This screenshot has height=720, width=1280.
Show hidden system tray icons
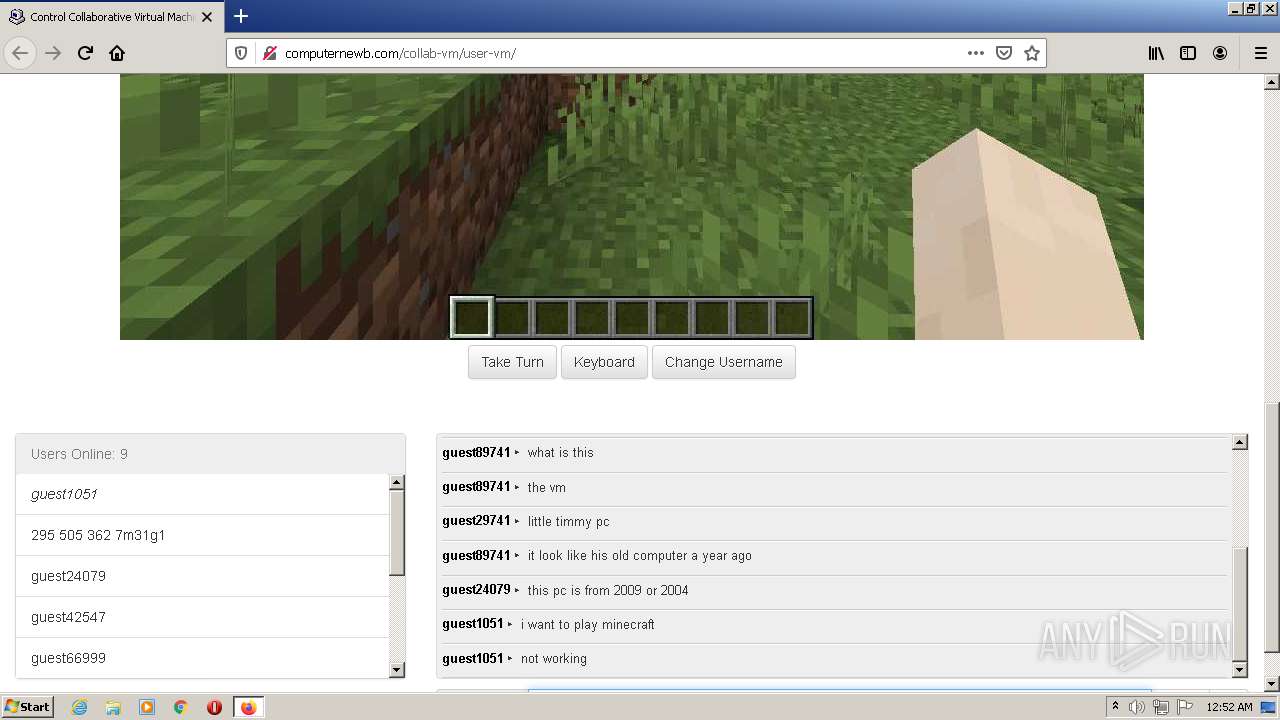pyautogui.click(x=1115, y=707)
